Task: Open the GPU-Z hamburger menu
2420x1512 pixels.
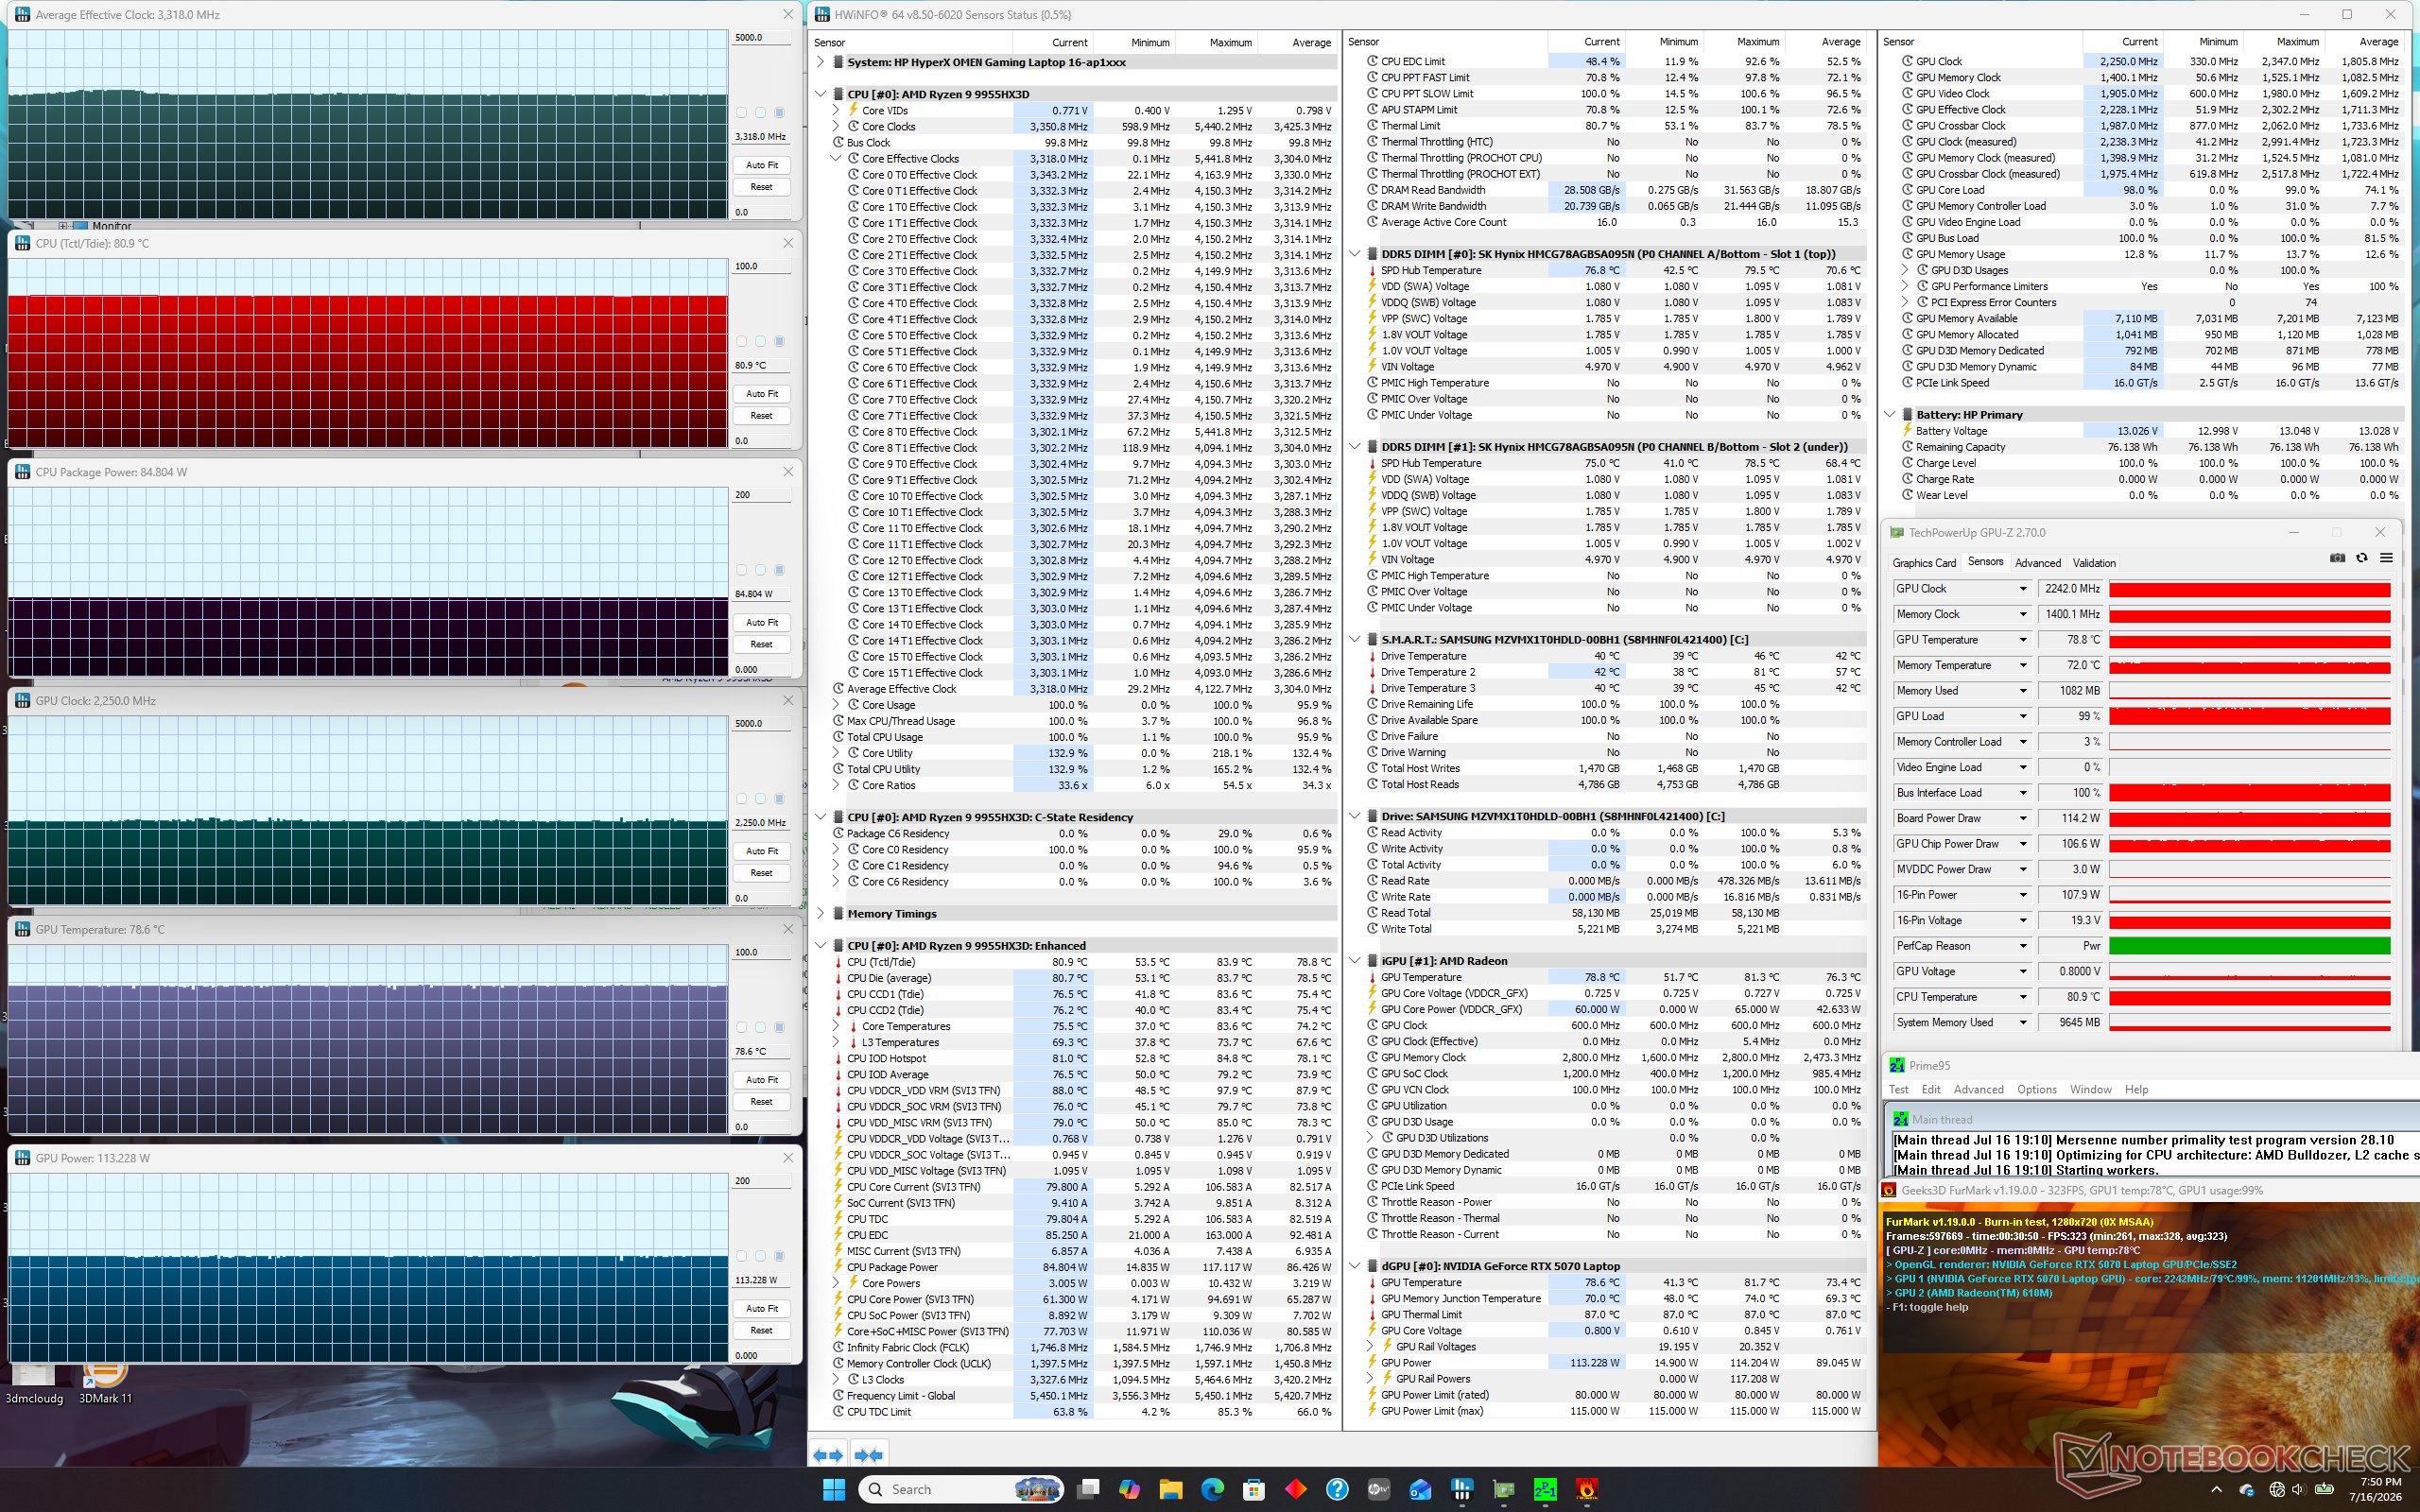Action: [x=2386, y=558]
